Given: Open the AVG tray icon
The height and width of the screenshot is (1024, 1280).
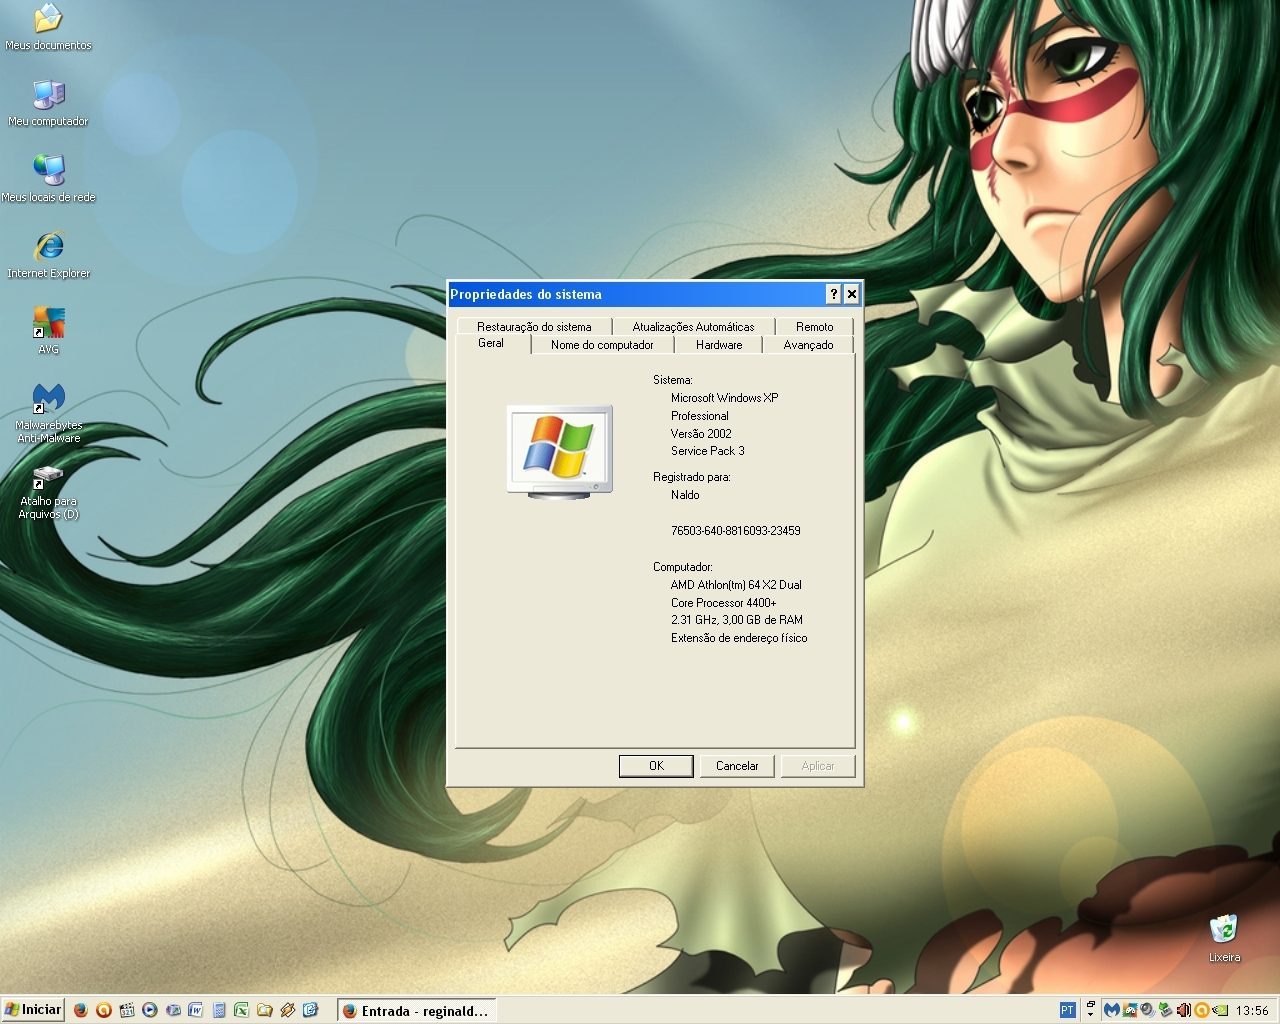Looking at the screenshot, I should pos(1130,1010).
